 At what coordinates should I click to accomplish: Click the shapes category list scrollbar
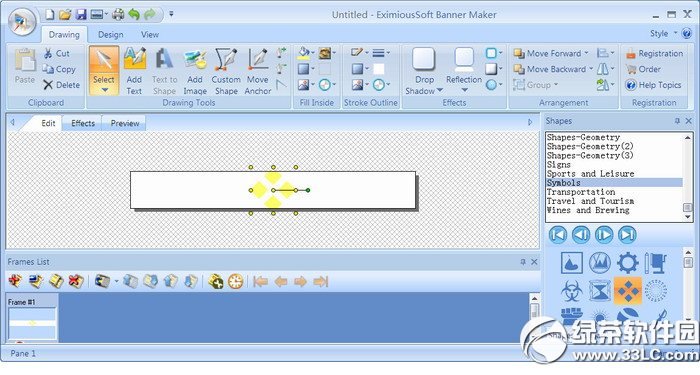click(688, 177)
